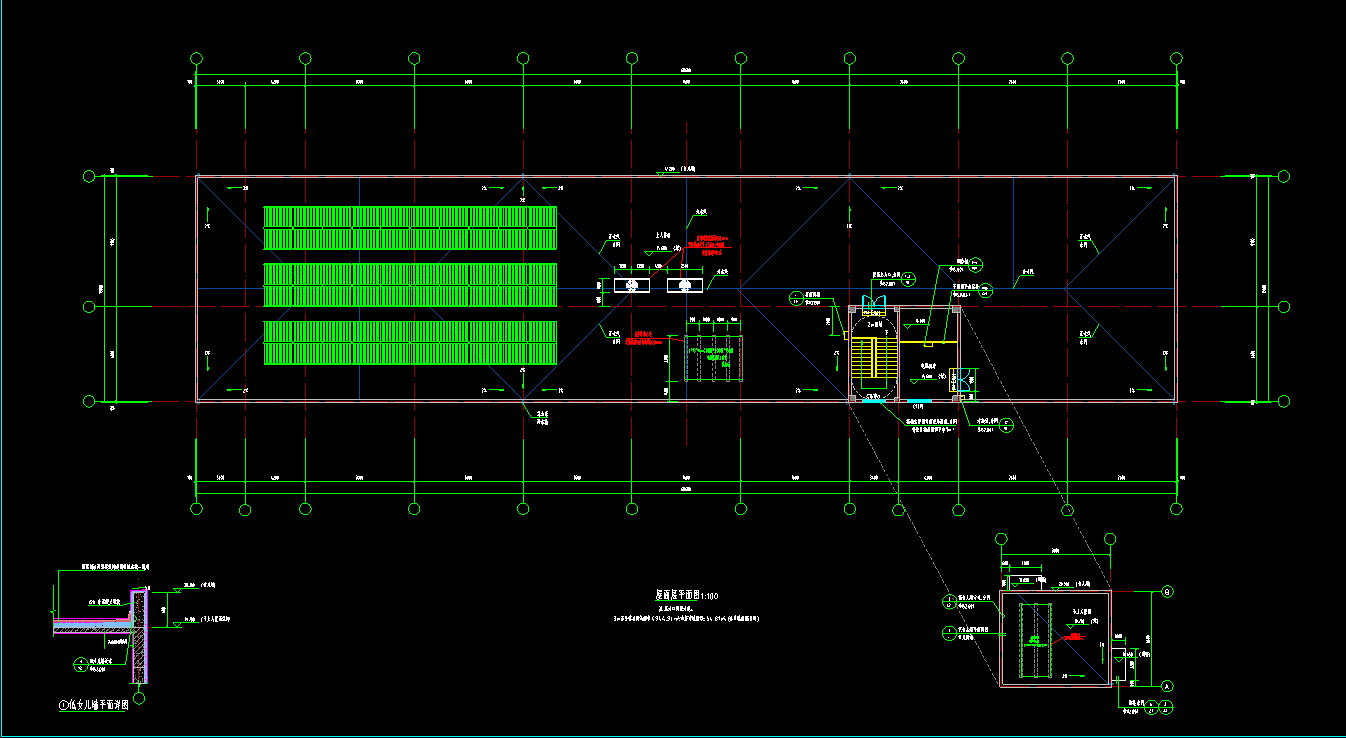Click the green framed opening below equipment boxes
The height and width of the screenshot is (738, 1346).
tap(713, 358)
